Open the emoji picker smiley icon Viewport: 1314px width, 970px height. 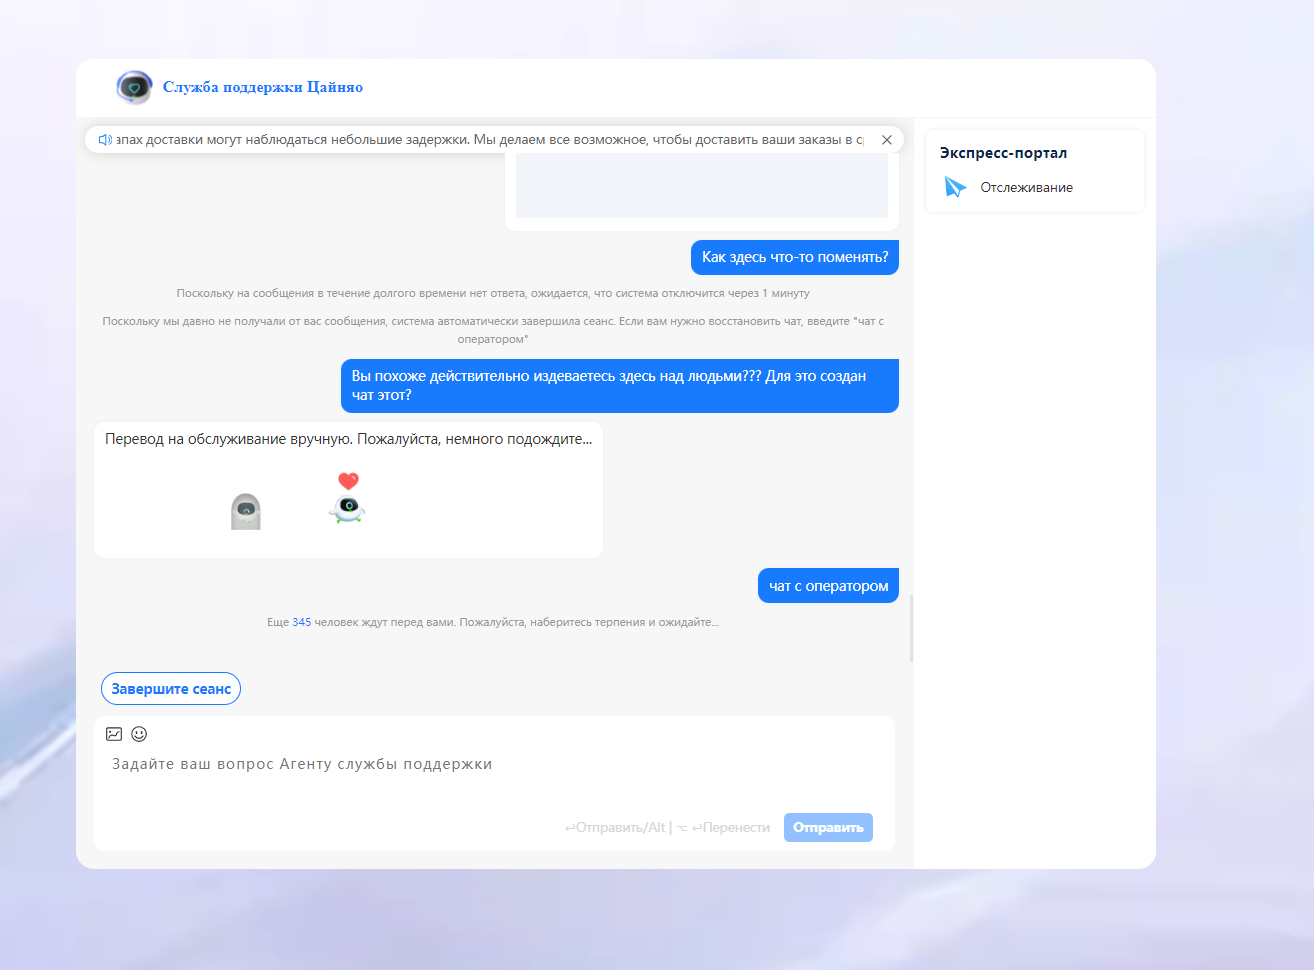click(x=139, y=734)
